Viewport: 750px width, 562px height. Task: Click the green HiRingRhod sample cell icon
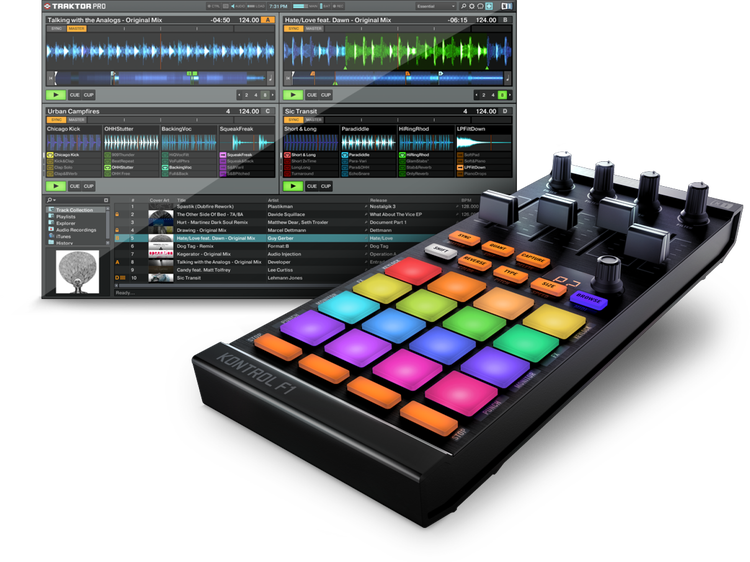pyautogui.click(x=402, y=155)
